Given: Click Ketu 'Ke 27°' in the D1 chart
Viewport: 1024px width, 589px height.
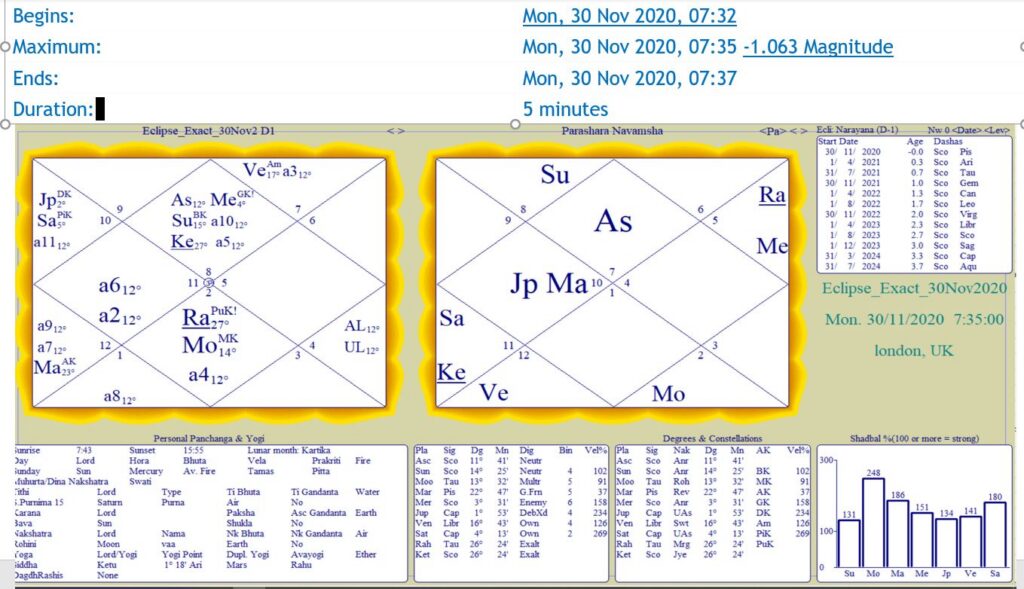Looking at the screenshot, I should pyautogui.click(x=189, y=242).
